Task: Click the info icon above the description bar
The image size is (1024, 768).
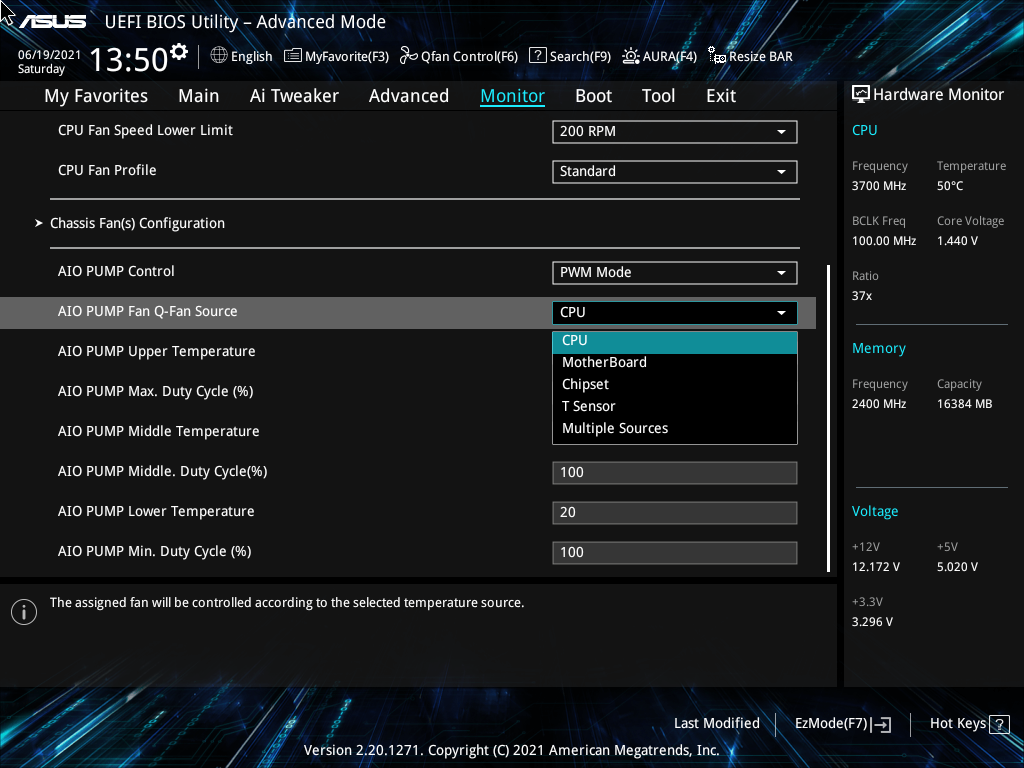Action: click(x=23, y=611)
